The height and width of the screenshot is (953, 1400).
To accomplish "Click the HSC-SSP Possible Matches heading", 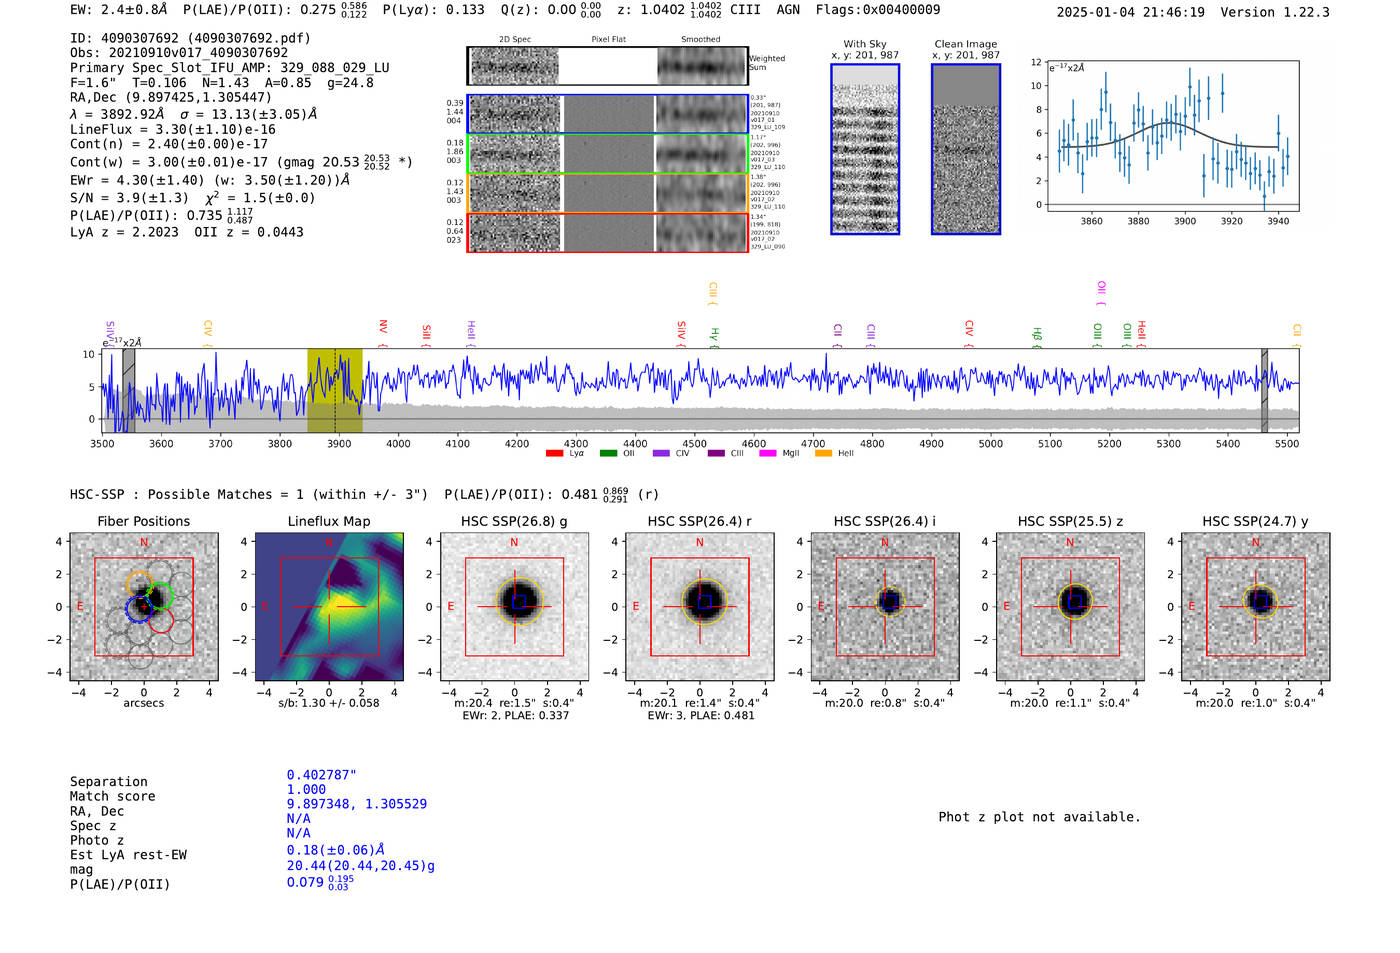I will pos(249,495).
